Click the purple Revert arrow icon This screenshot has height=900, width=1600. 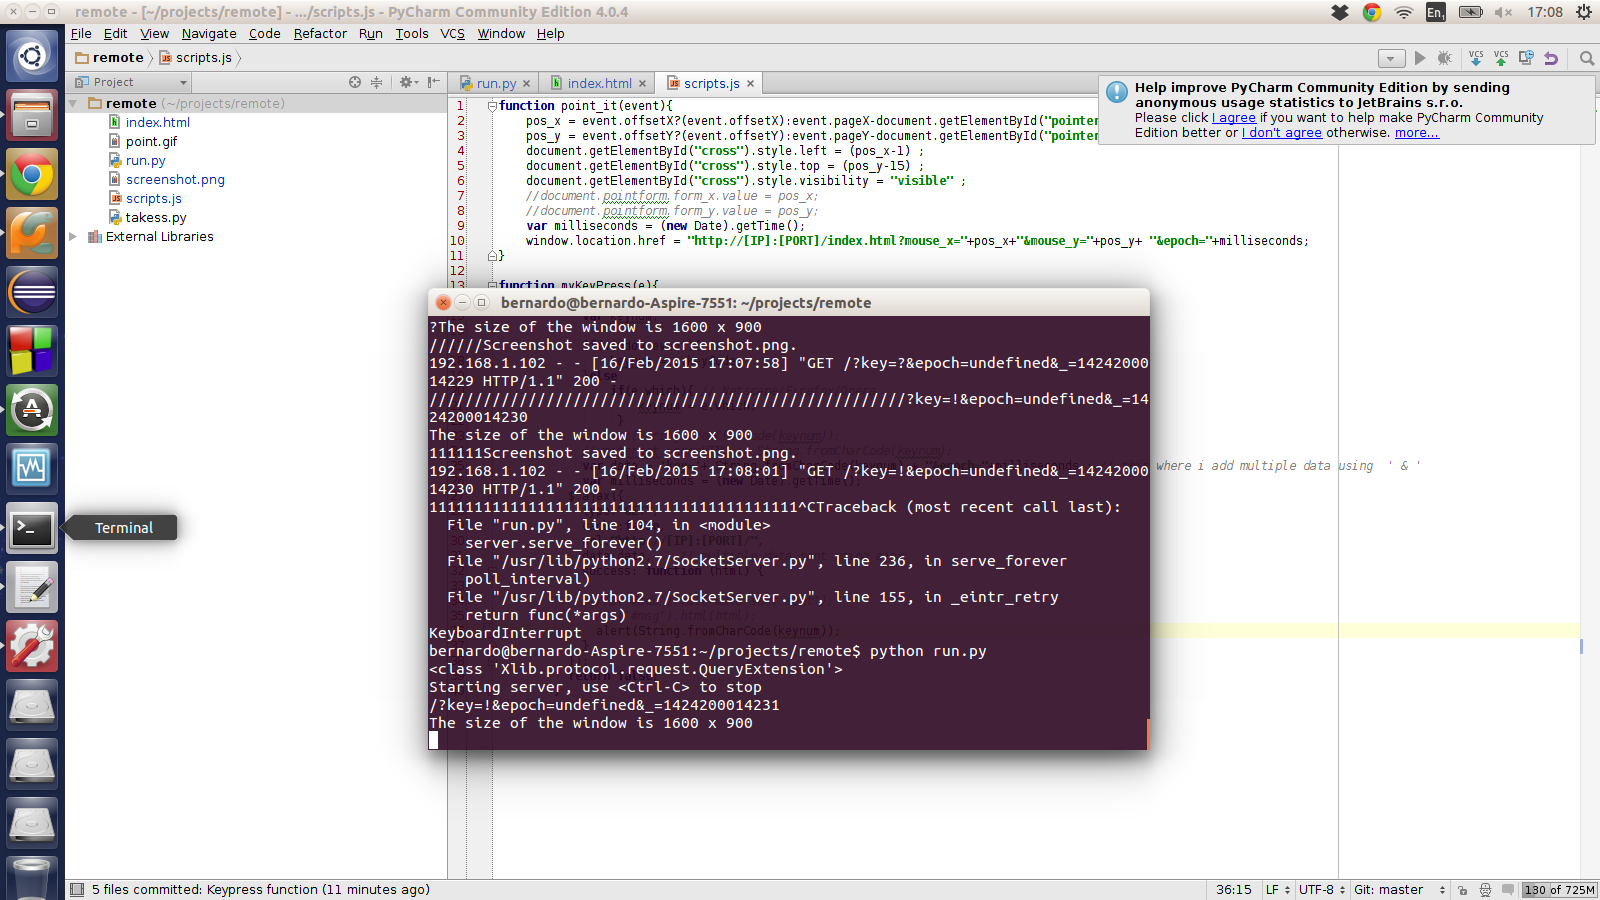pos(1551,58)
